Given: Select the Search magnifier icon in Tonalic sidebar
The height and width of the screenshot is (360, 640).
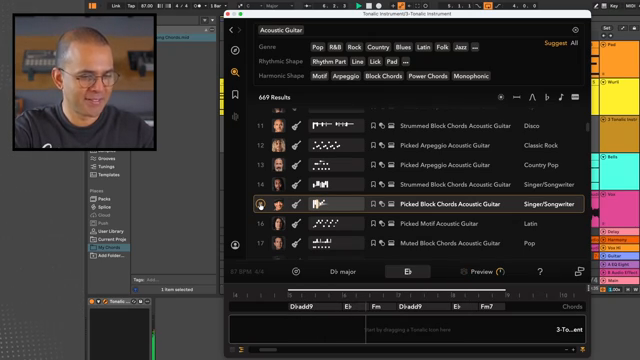Looking at the screenshot, I should tap(235, 72).
